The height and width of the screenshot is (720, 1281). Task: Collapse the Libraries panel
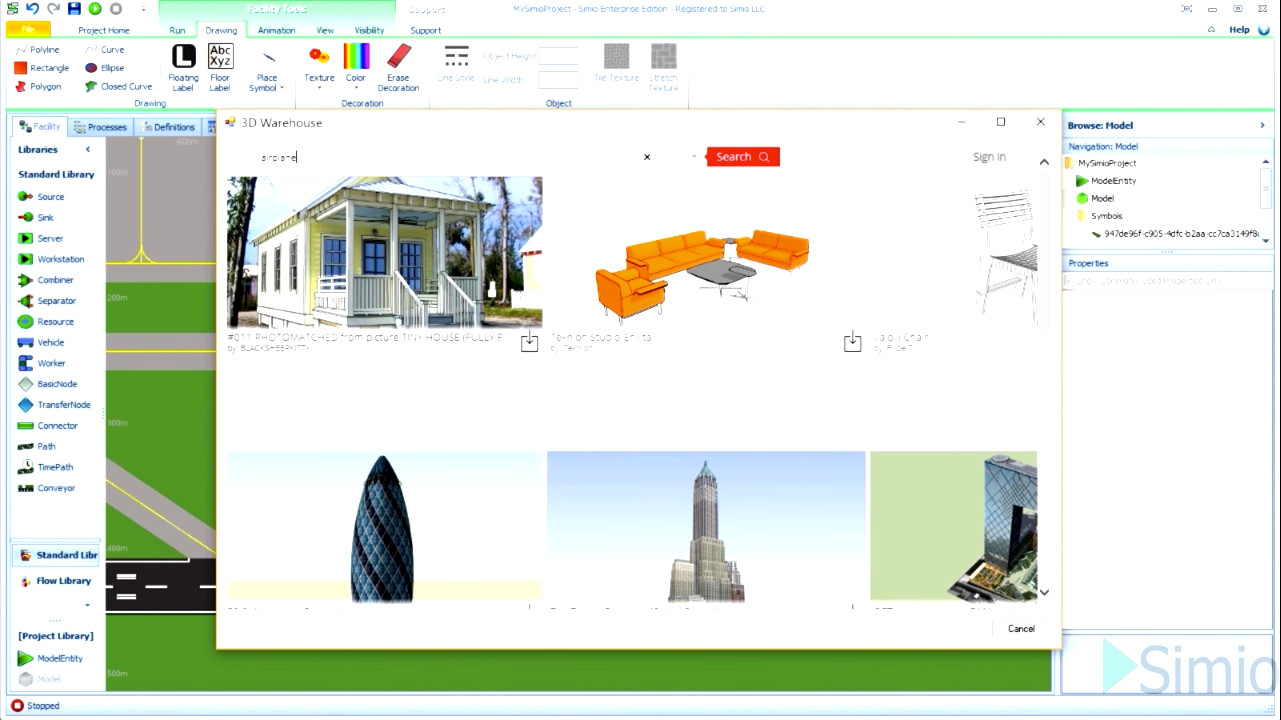pyautogui.click(x=87, y=149)
